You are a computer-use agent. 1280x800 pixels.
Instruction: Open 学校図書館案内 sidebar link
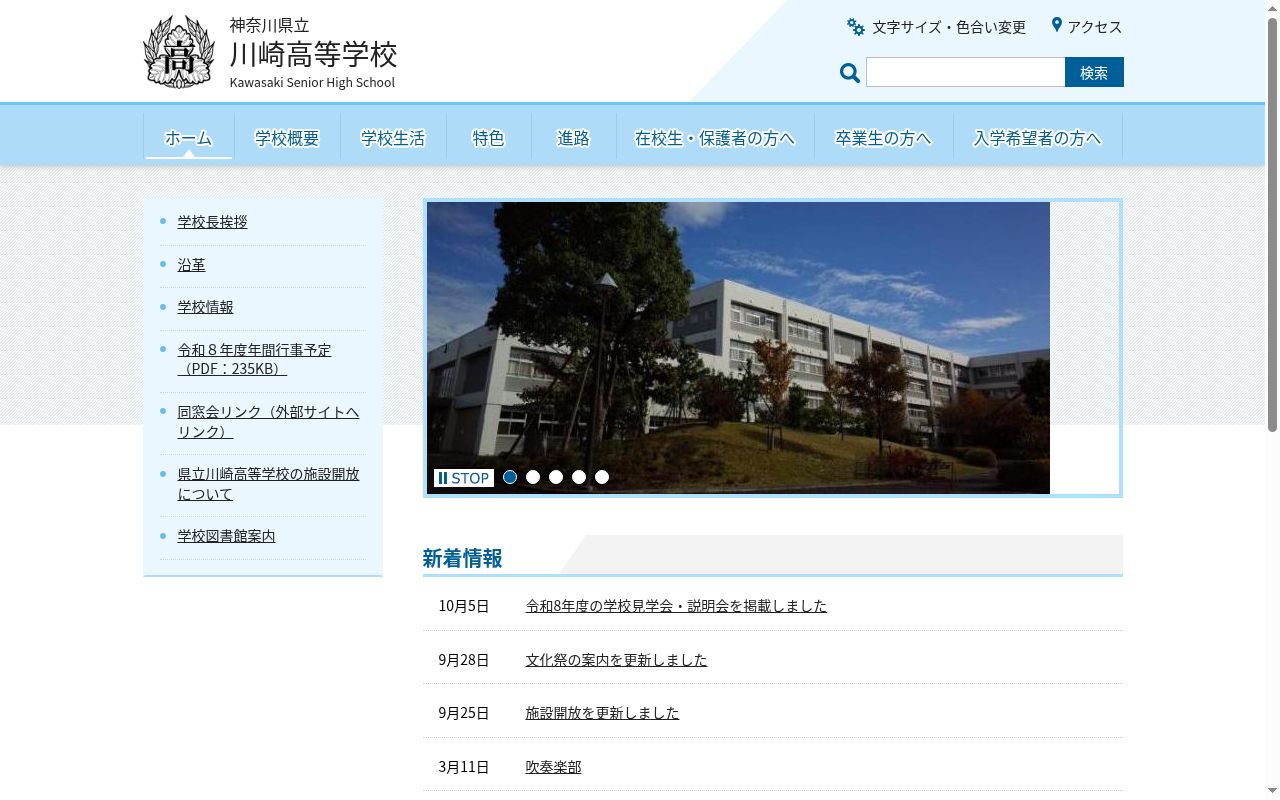[226, 536]
